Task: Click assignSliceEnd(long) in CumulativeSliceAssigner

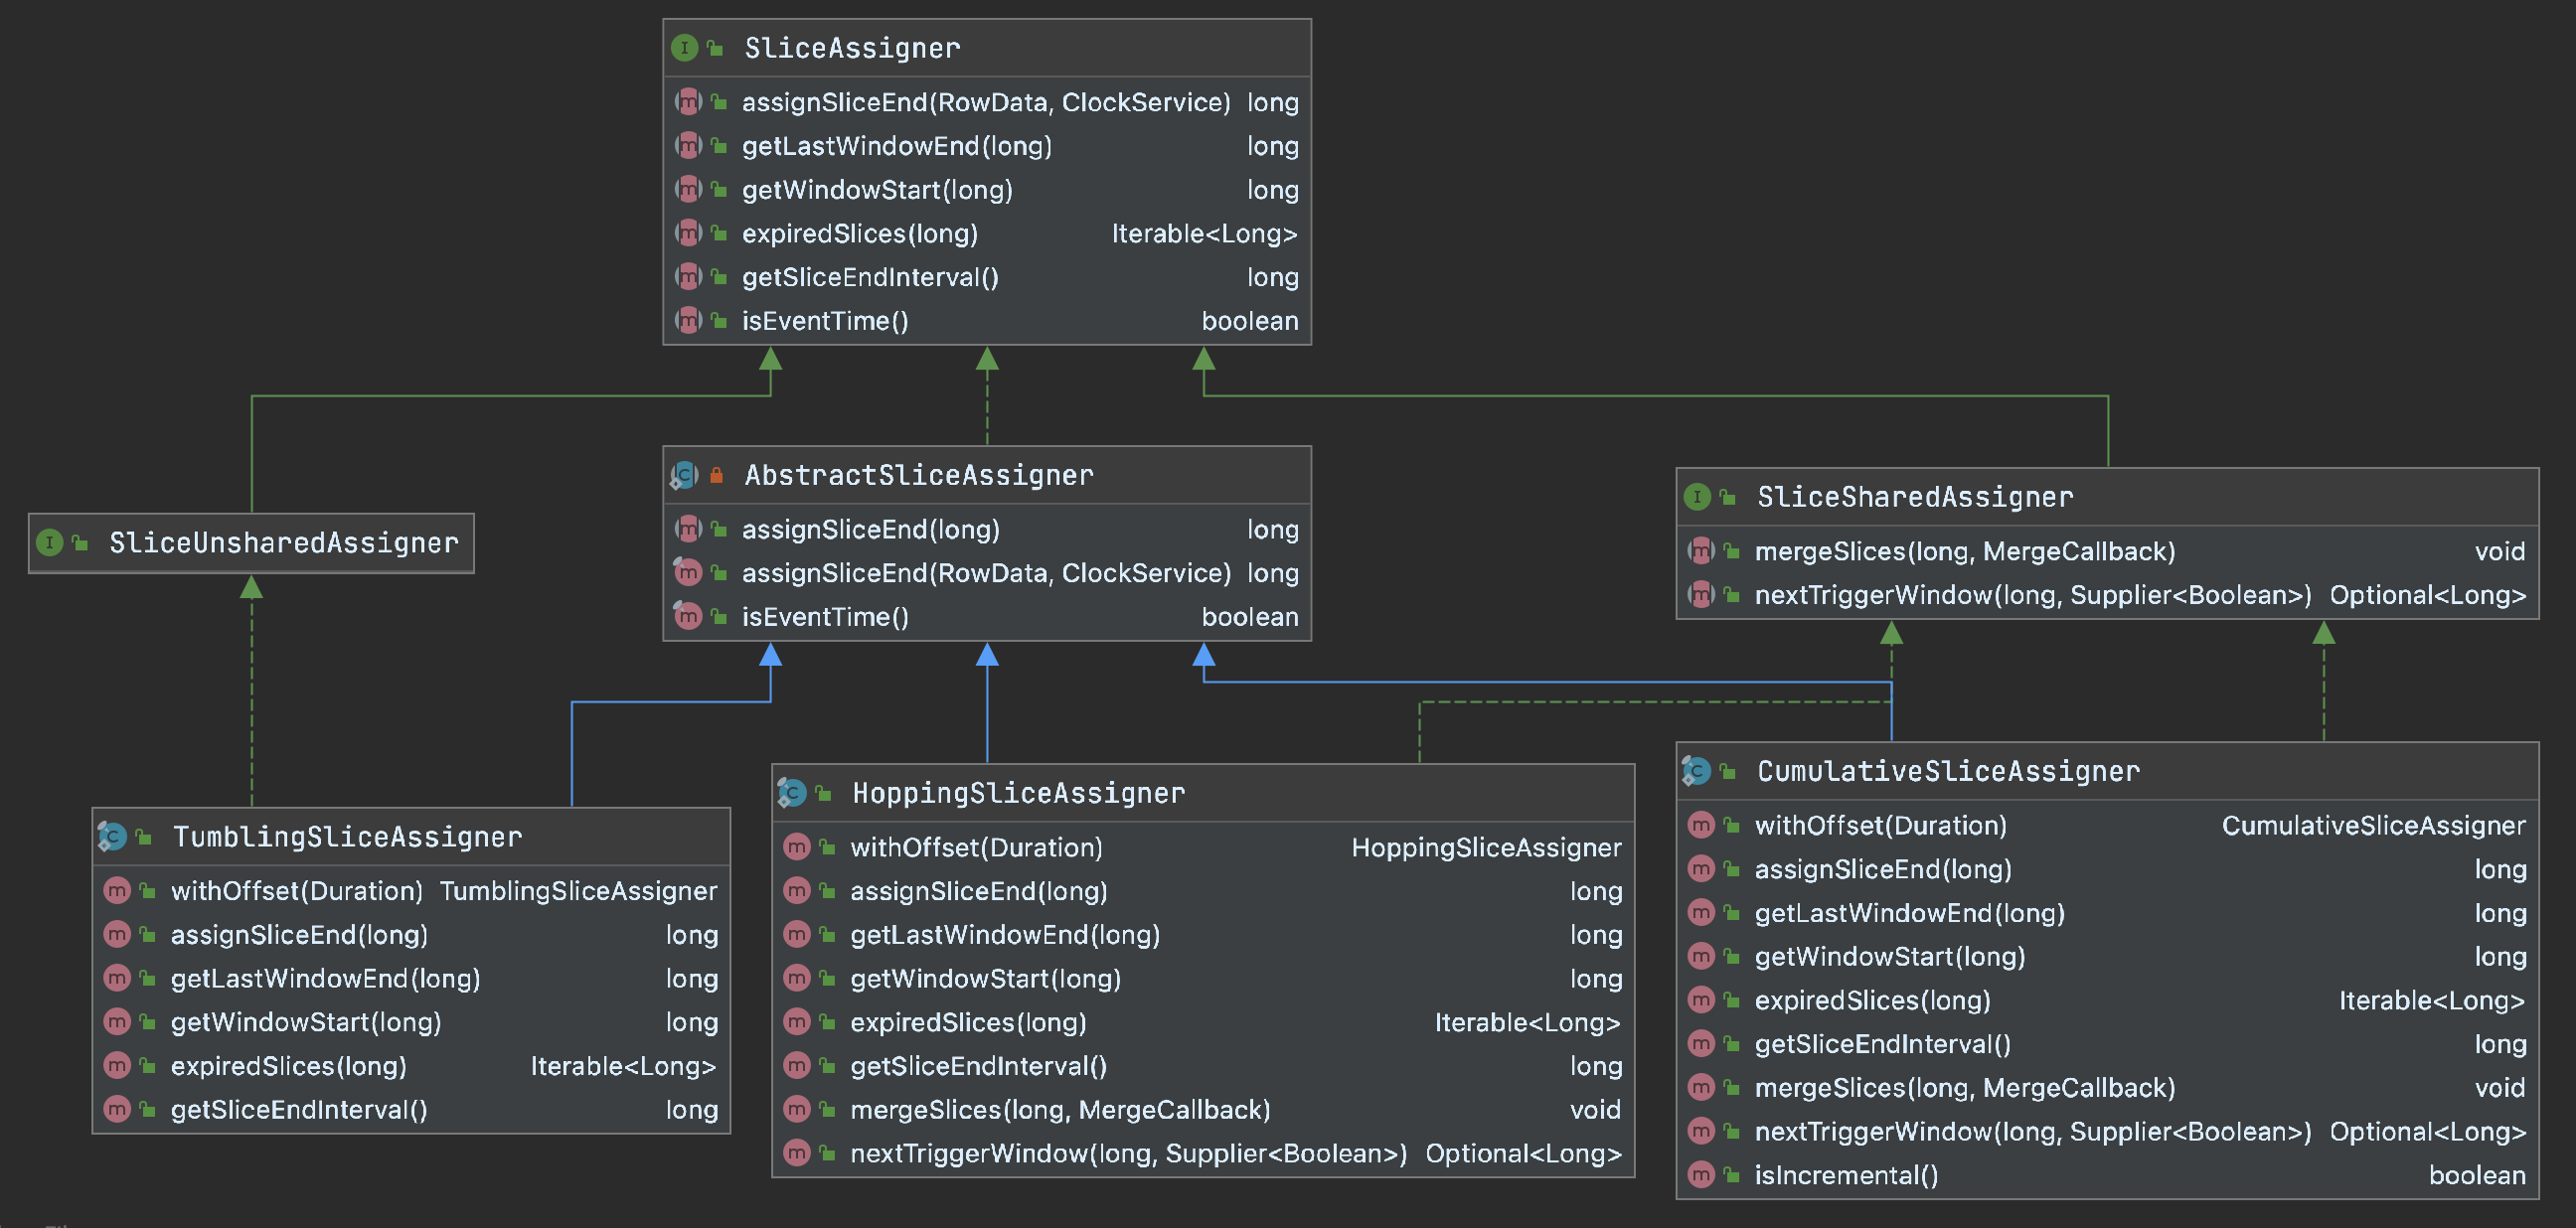Action: point(1883,869)
